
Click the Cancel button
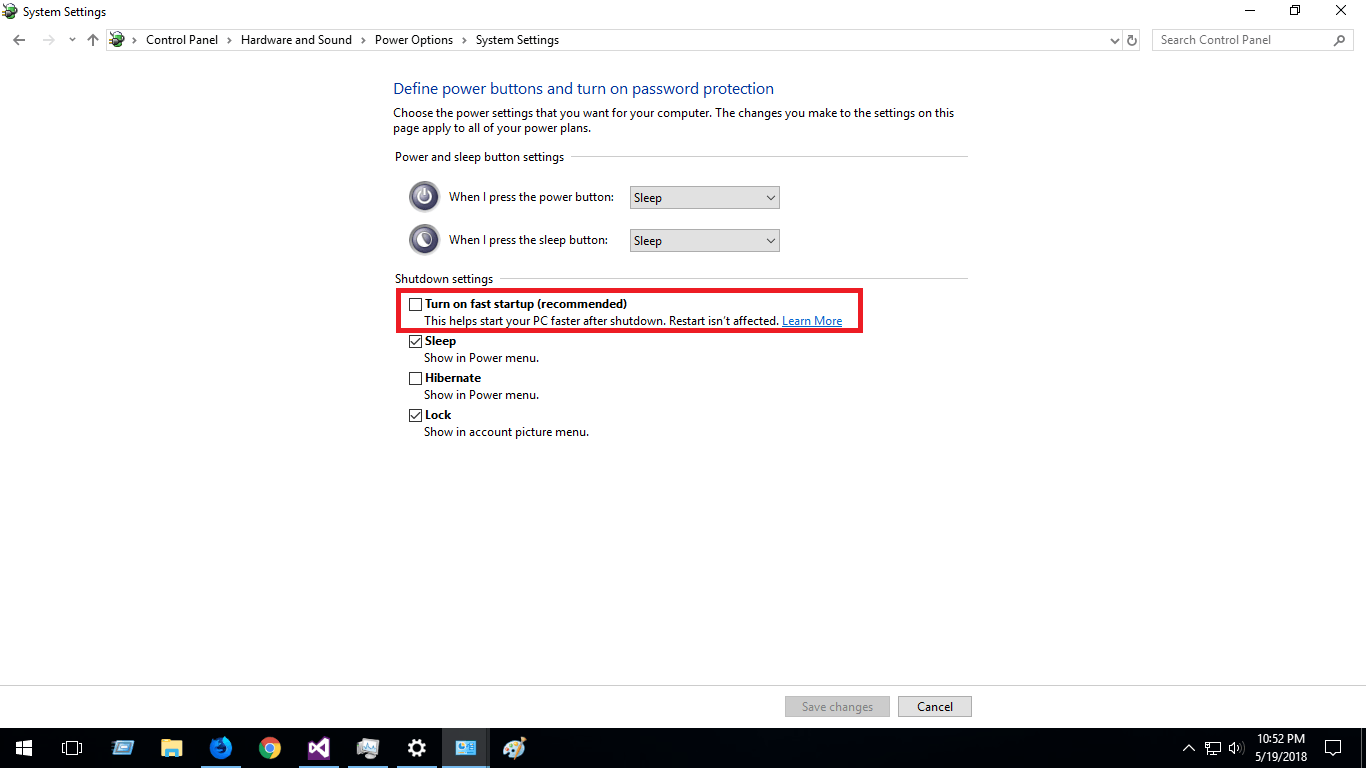click(x=934, y=707)
